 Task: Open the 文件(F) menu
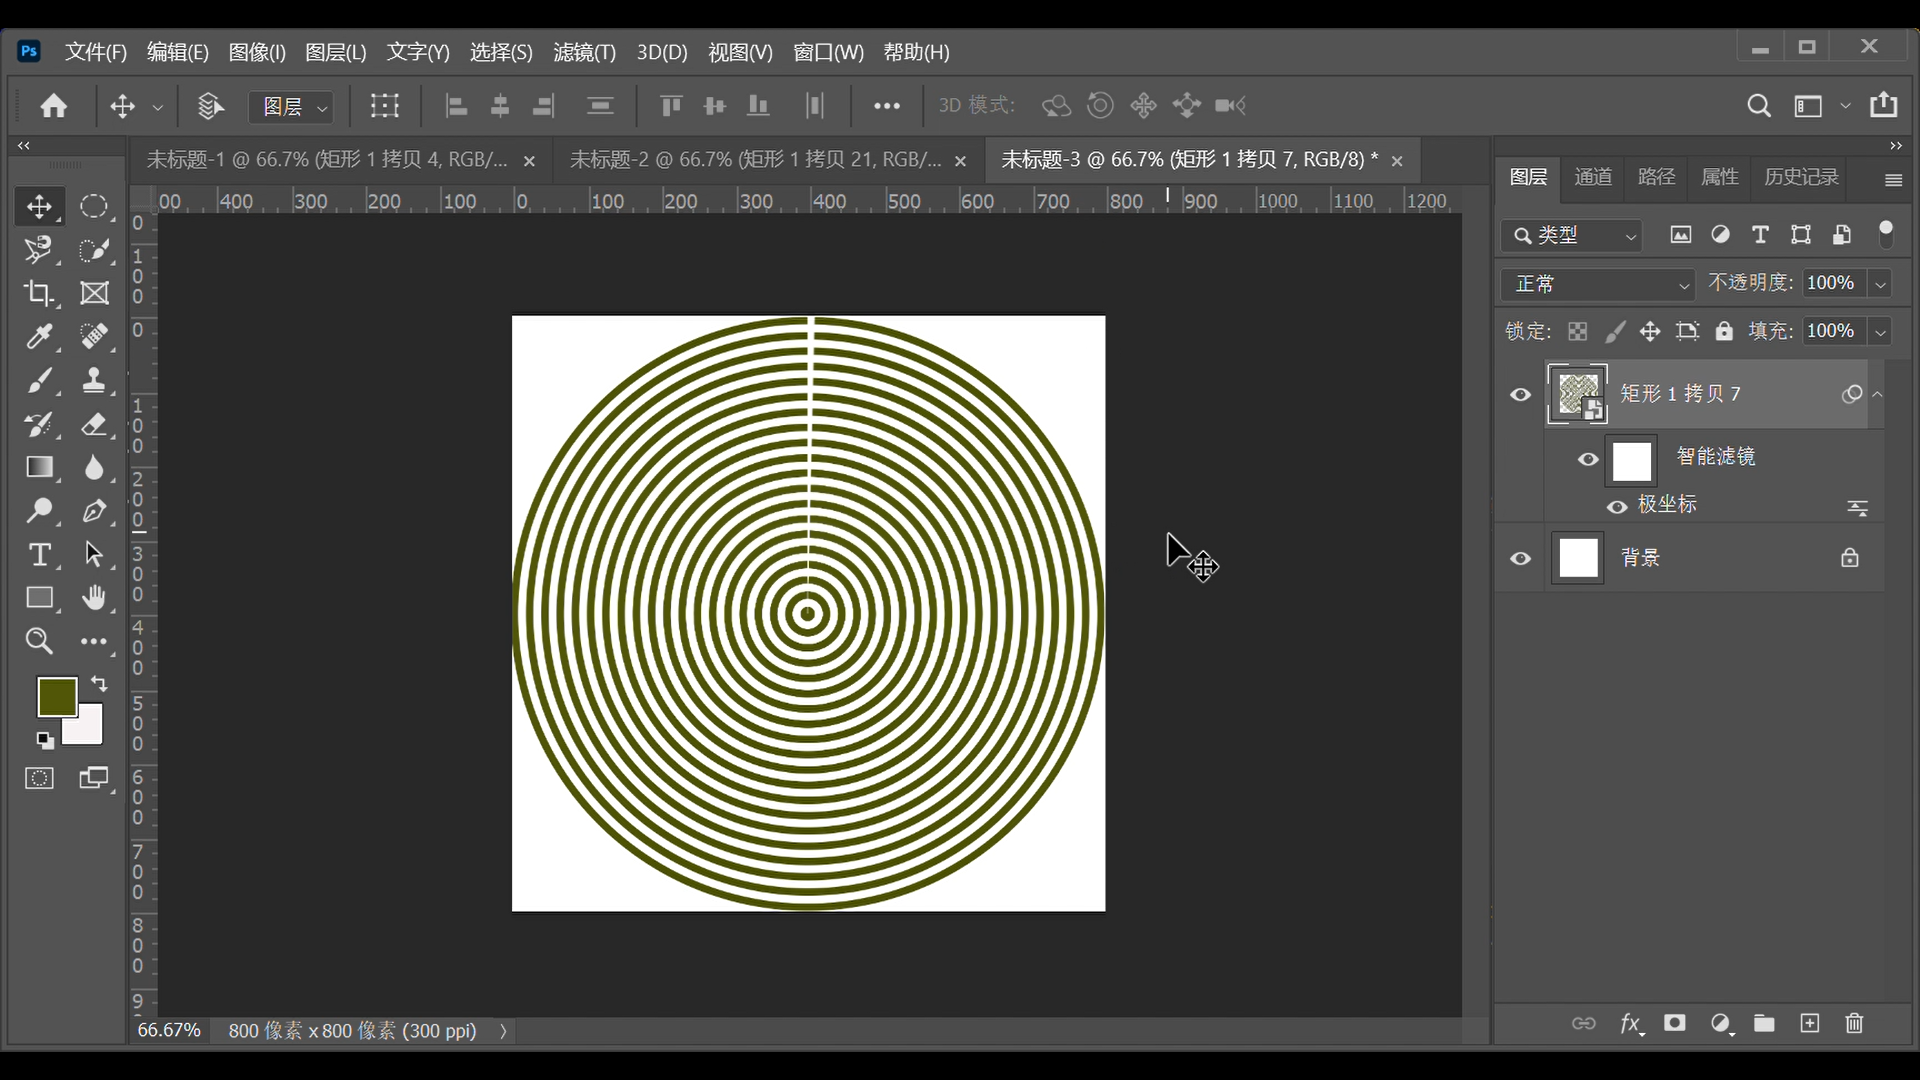[x=96, y=52]
